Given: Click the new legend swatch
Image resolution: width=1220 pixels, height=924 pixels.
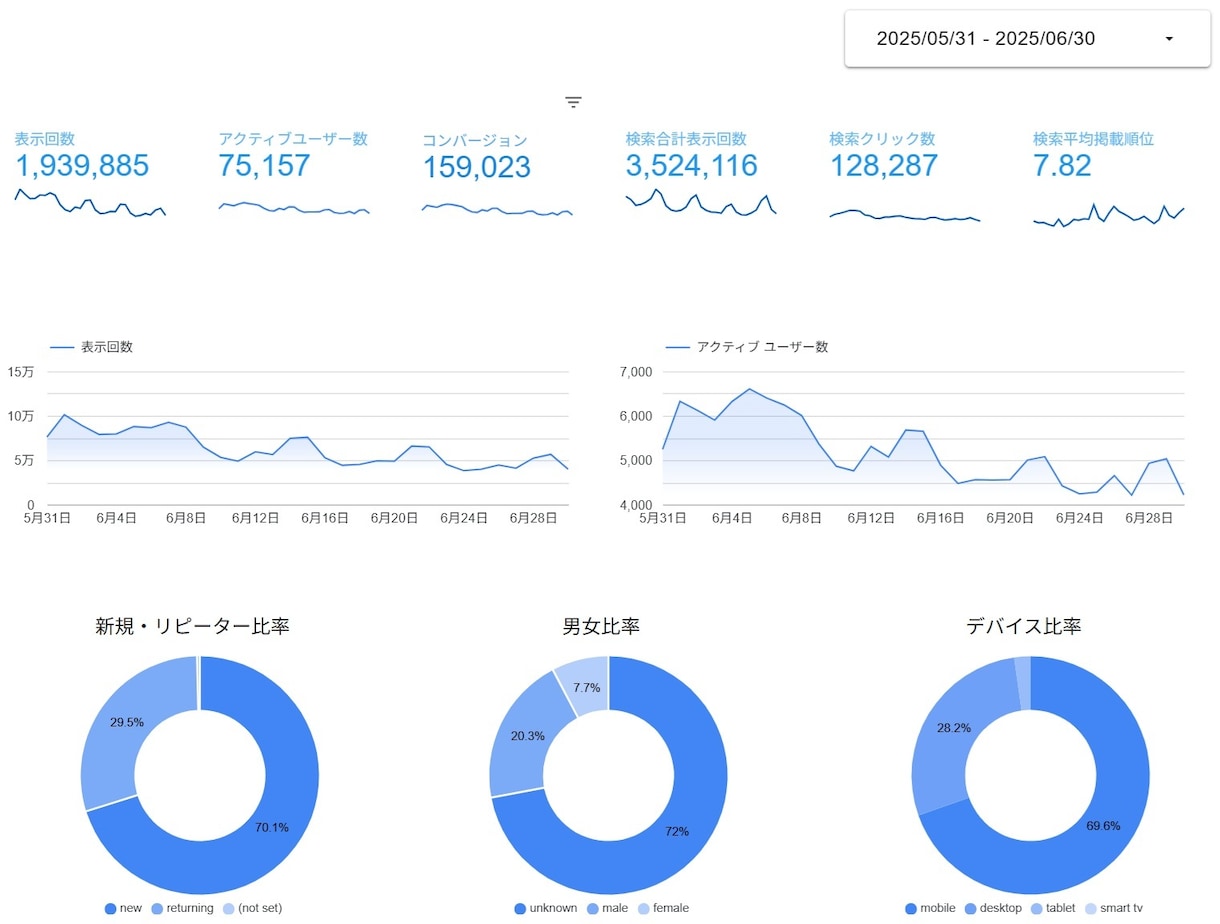Looking at the screenshot, I should pos(110,908).
